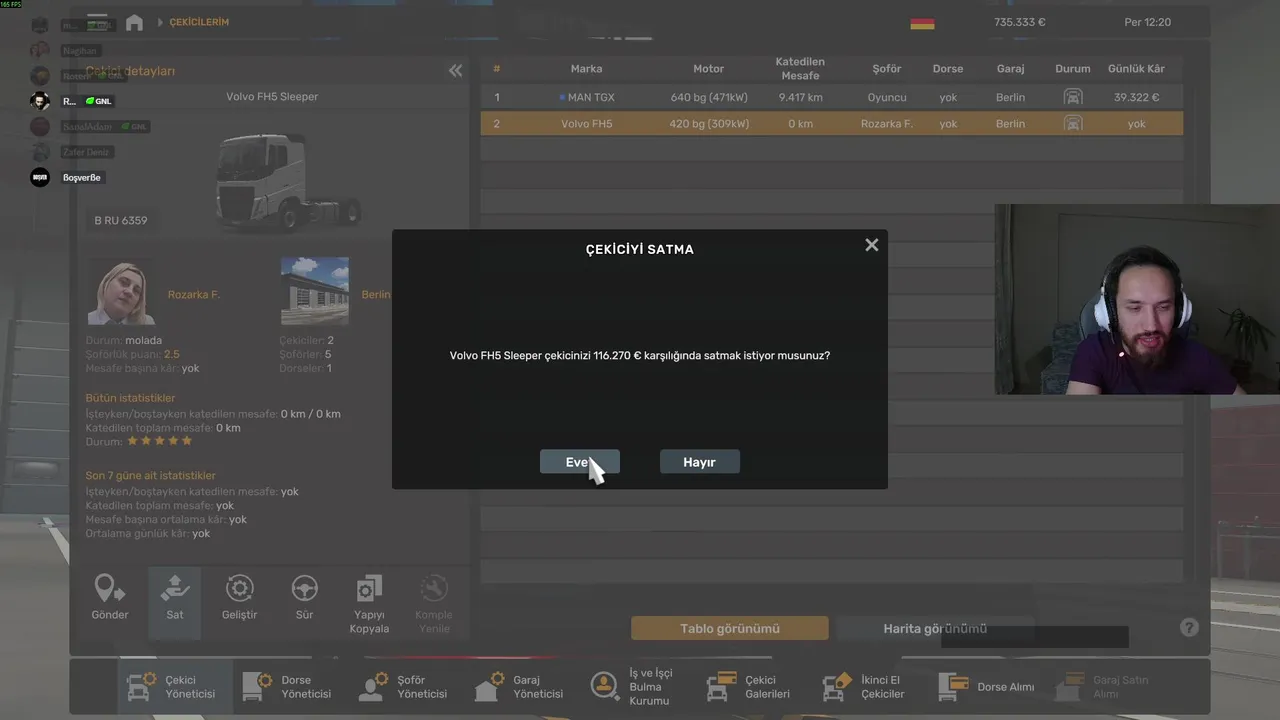This screenshot has height=720, width=1280.
Task: Sort table by Günlük Kâr column
Action: pos(1136,69)
